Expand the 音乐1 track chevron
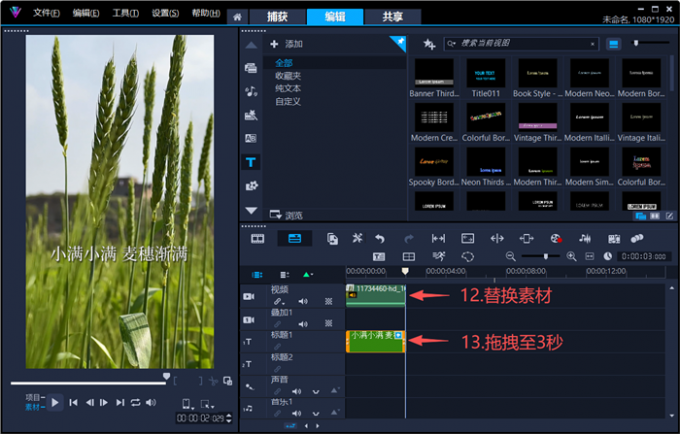 click(316, 413)
